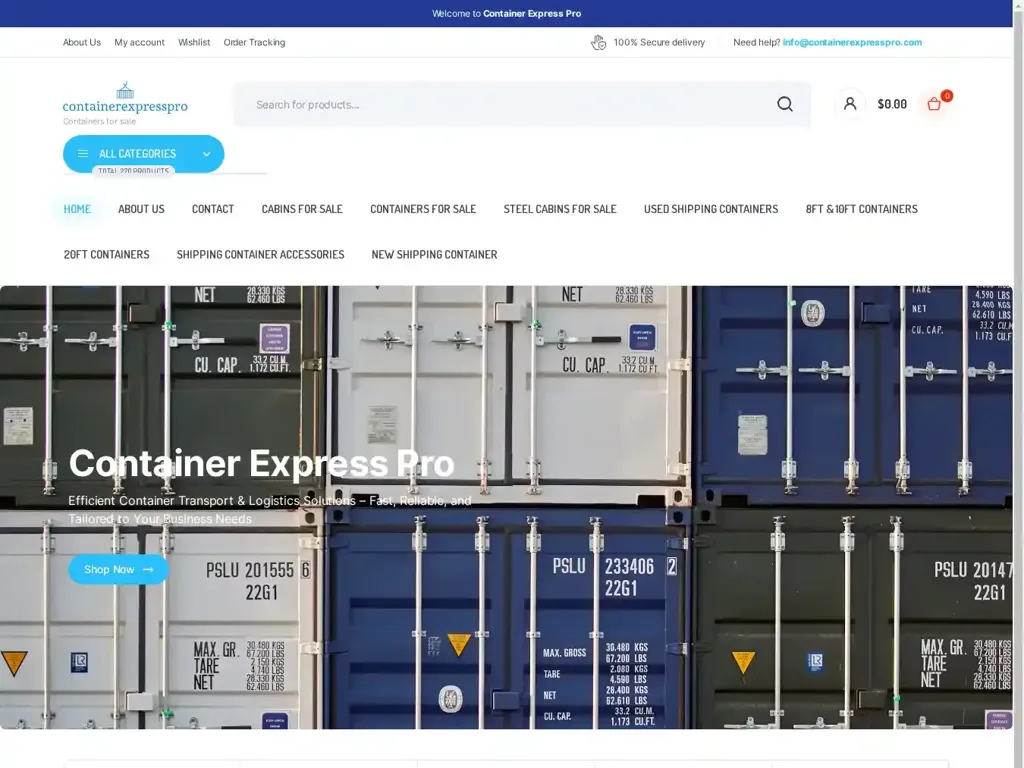Click the Container Express Pro hero heading
The image size is (1024, 768).
(261, 464)
